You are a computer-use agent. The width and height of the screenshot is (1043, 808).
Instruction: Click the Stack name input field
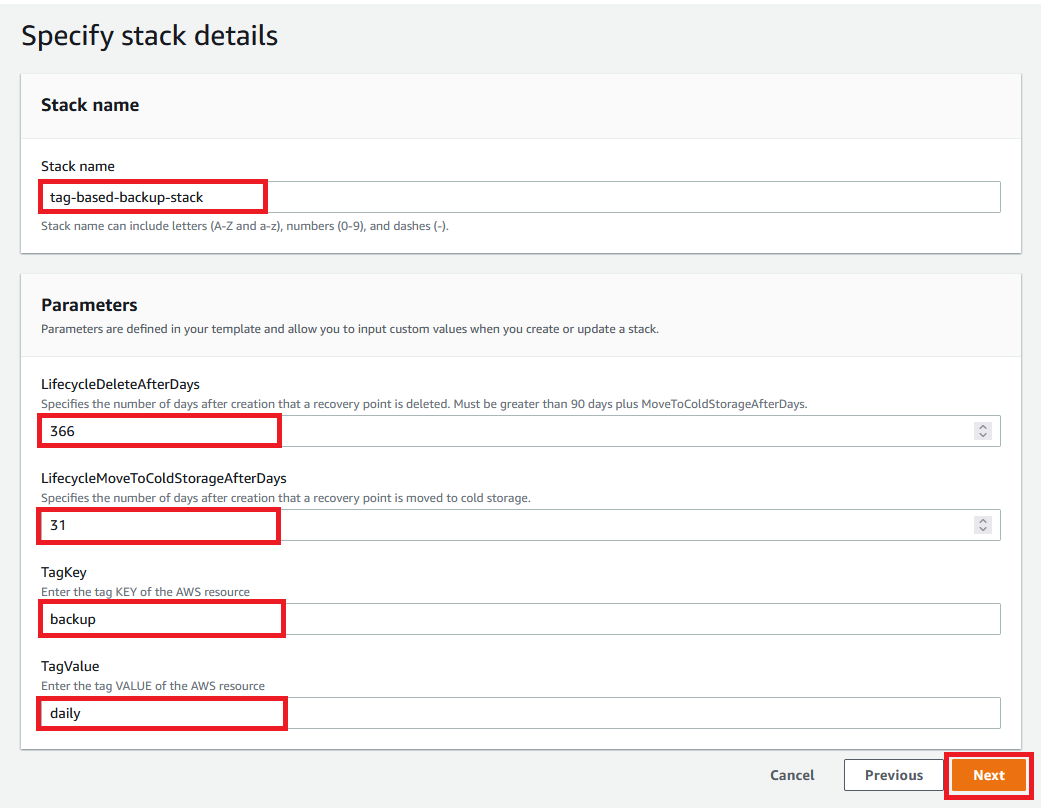[x=520, y=197]
